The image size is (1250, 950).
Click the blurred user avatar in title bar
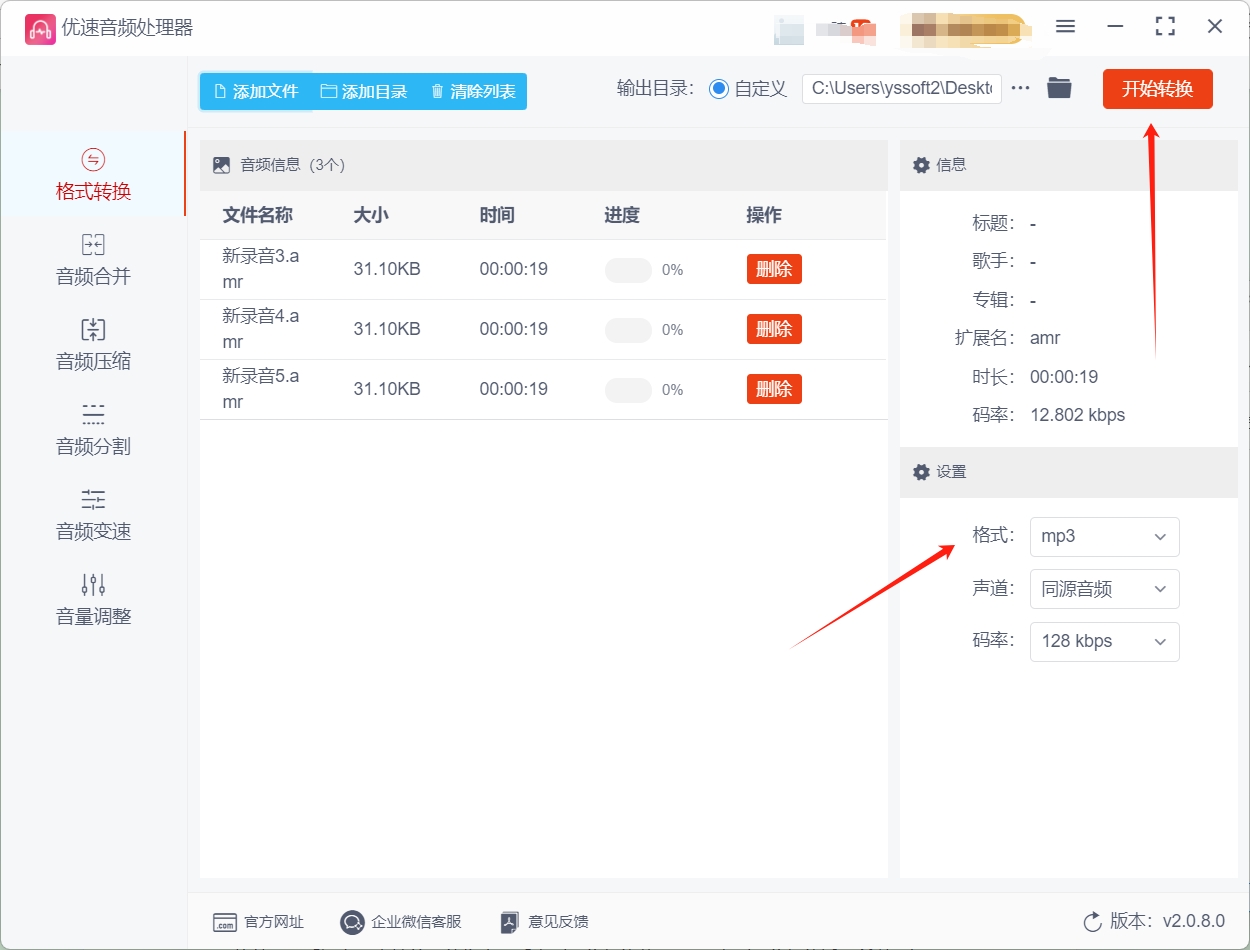[x=790, y=30]
